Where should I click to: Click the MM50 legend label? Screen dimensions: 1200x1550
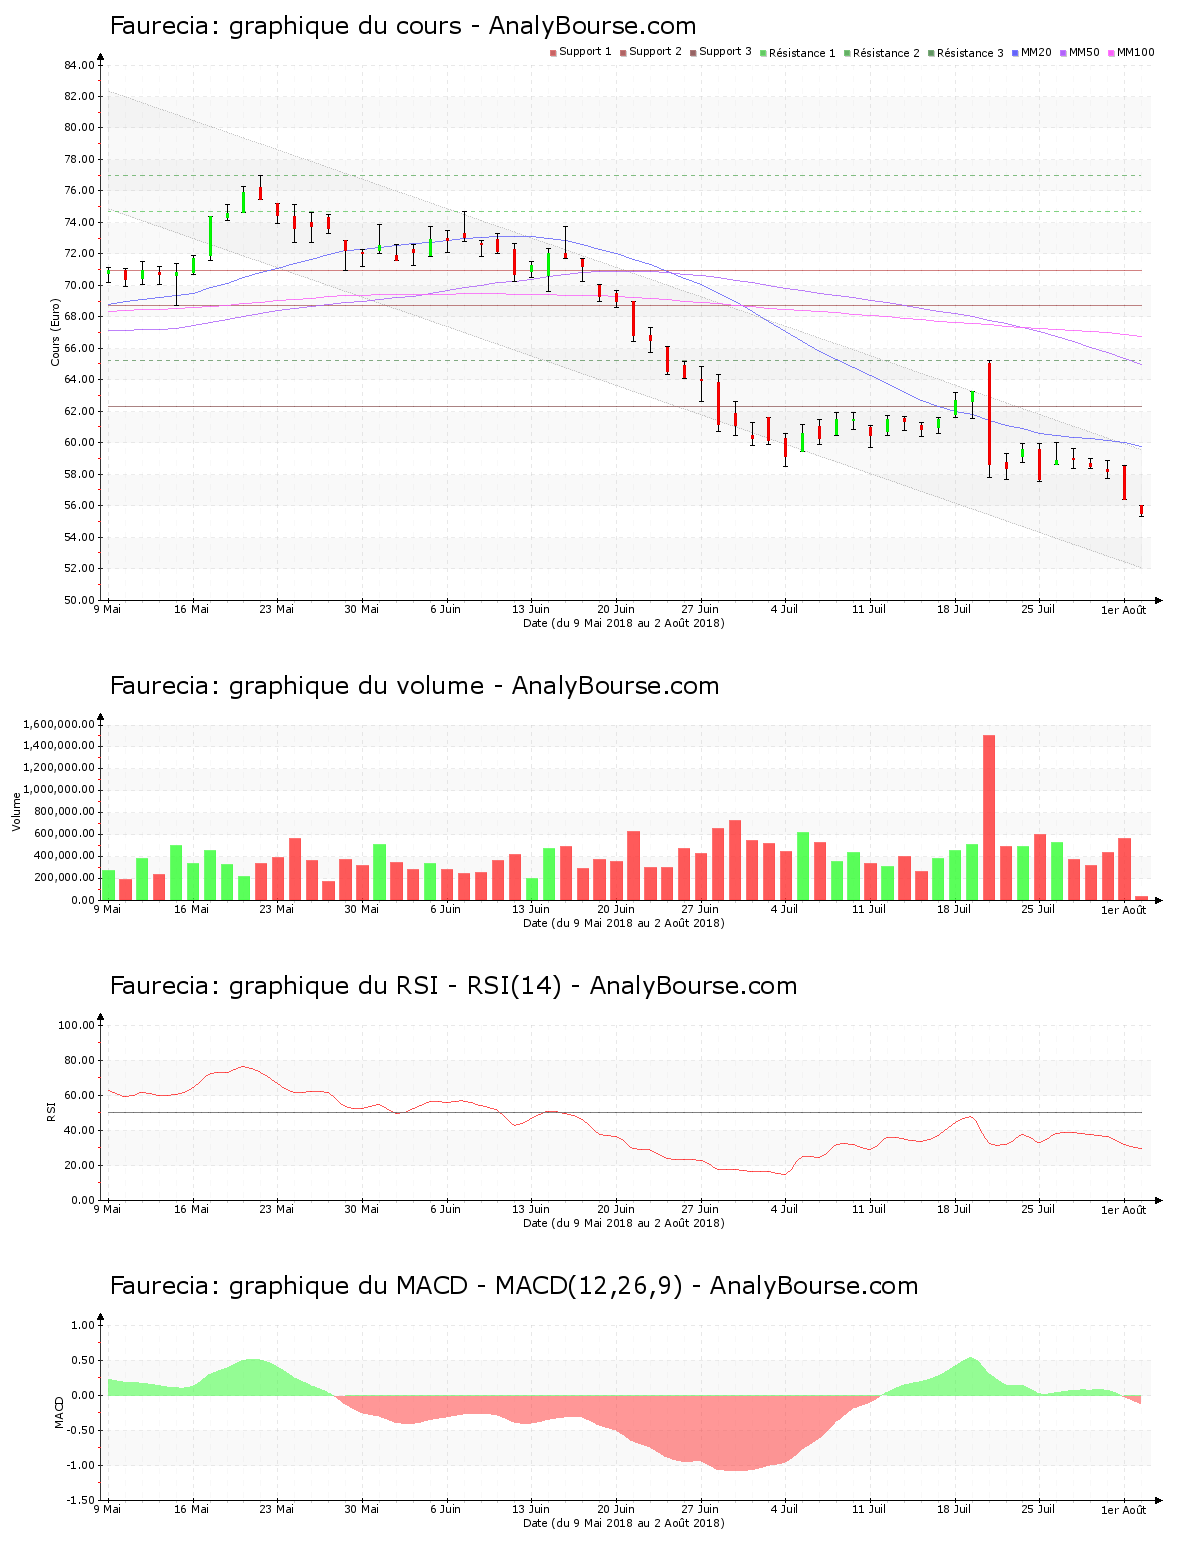(1084, 52)
